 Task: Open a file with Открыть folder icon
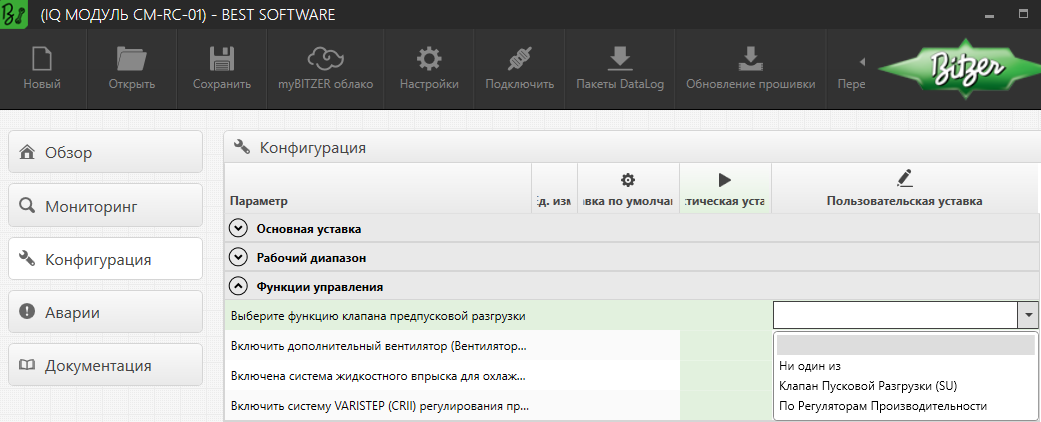[131, 59]
